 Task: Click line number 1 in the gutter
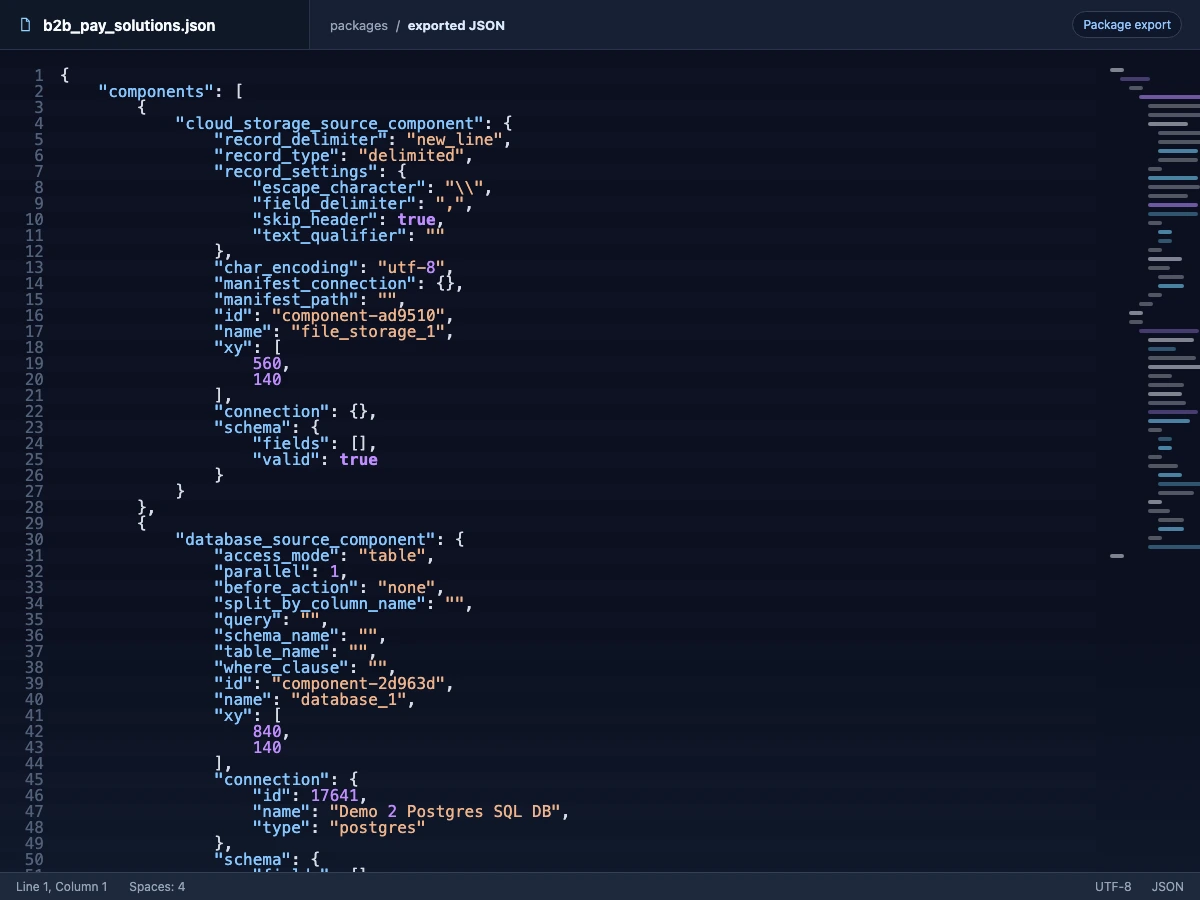[x=38, y=75]
